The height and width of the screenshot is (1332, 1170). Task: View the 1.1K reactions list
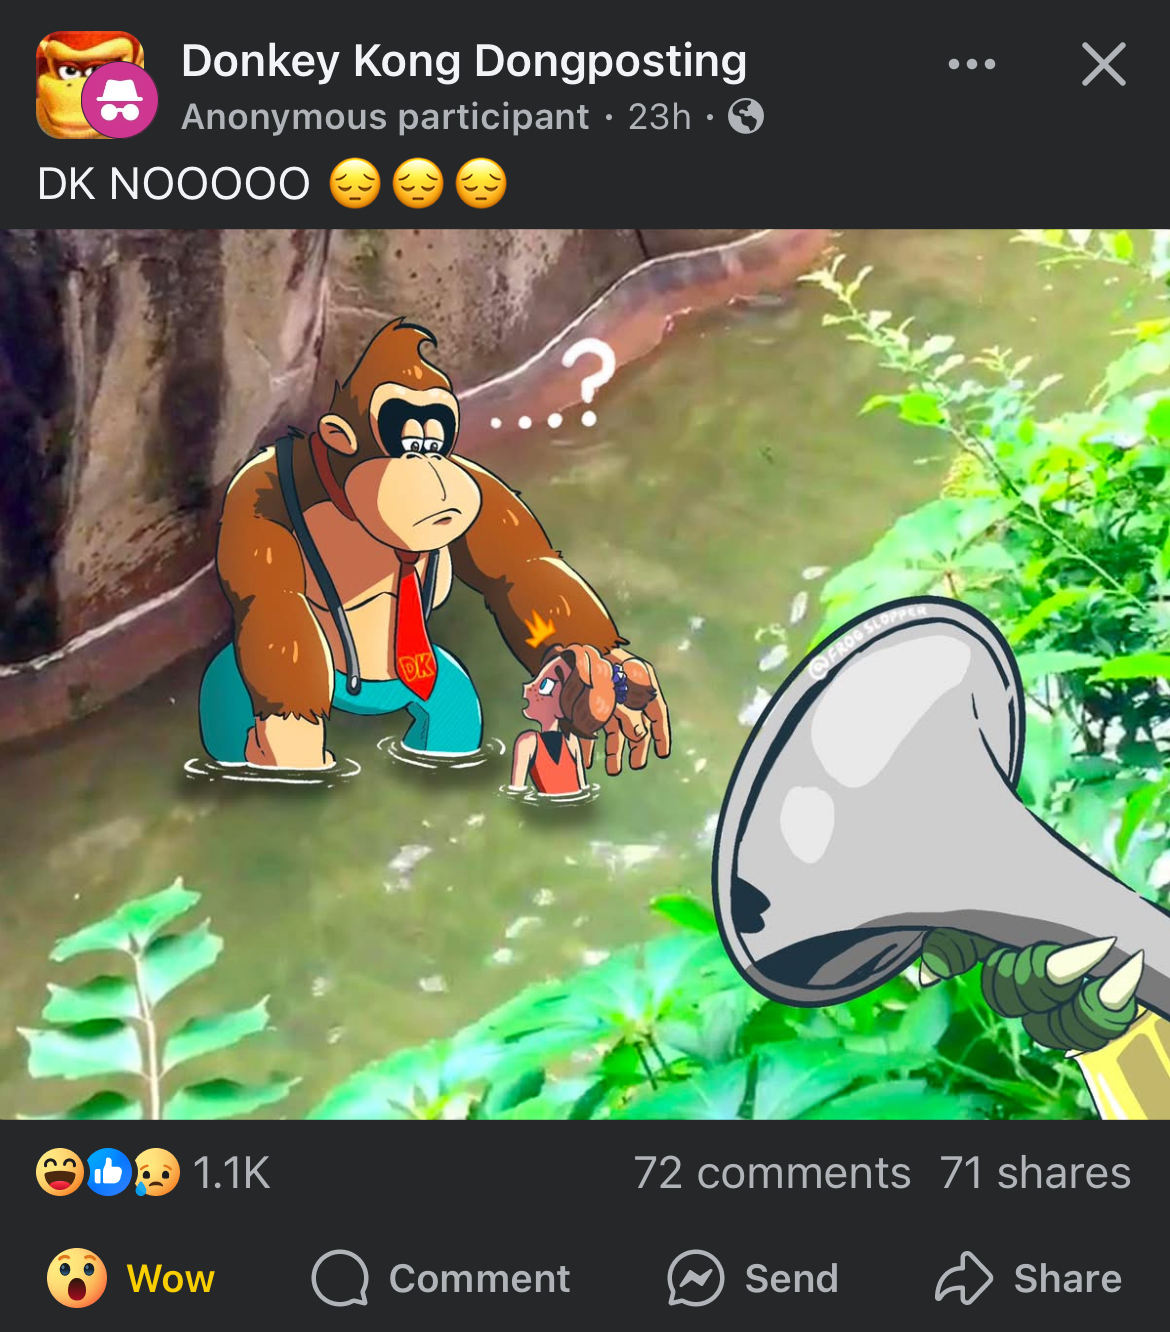pyautogui.click(x=231, y=1173)
